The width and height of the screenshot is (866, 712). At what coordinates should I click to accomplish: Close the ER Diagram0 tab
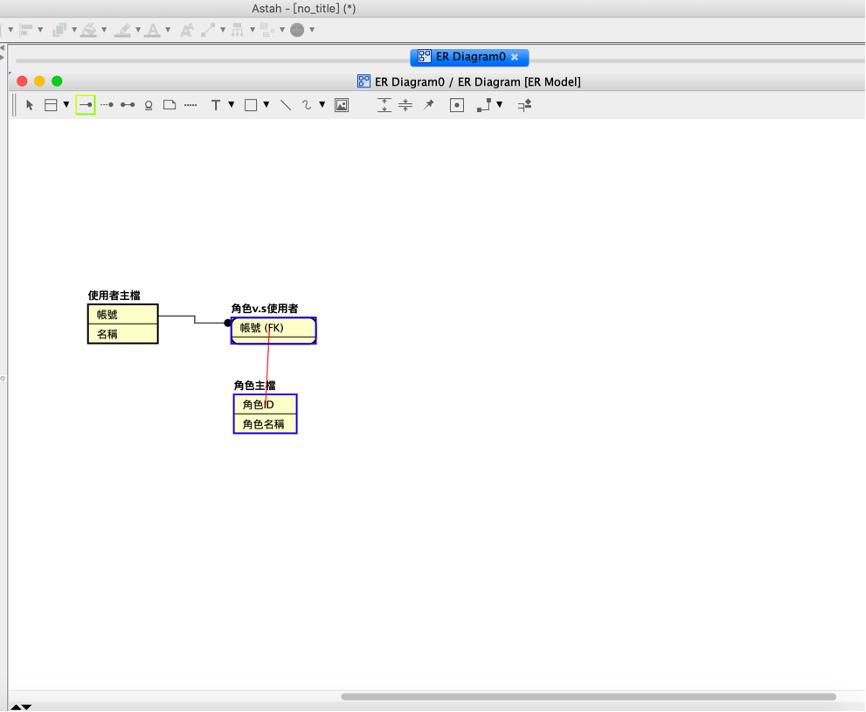(x=515, y=57)
